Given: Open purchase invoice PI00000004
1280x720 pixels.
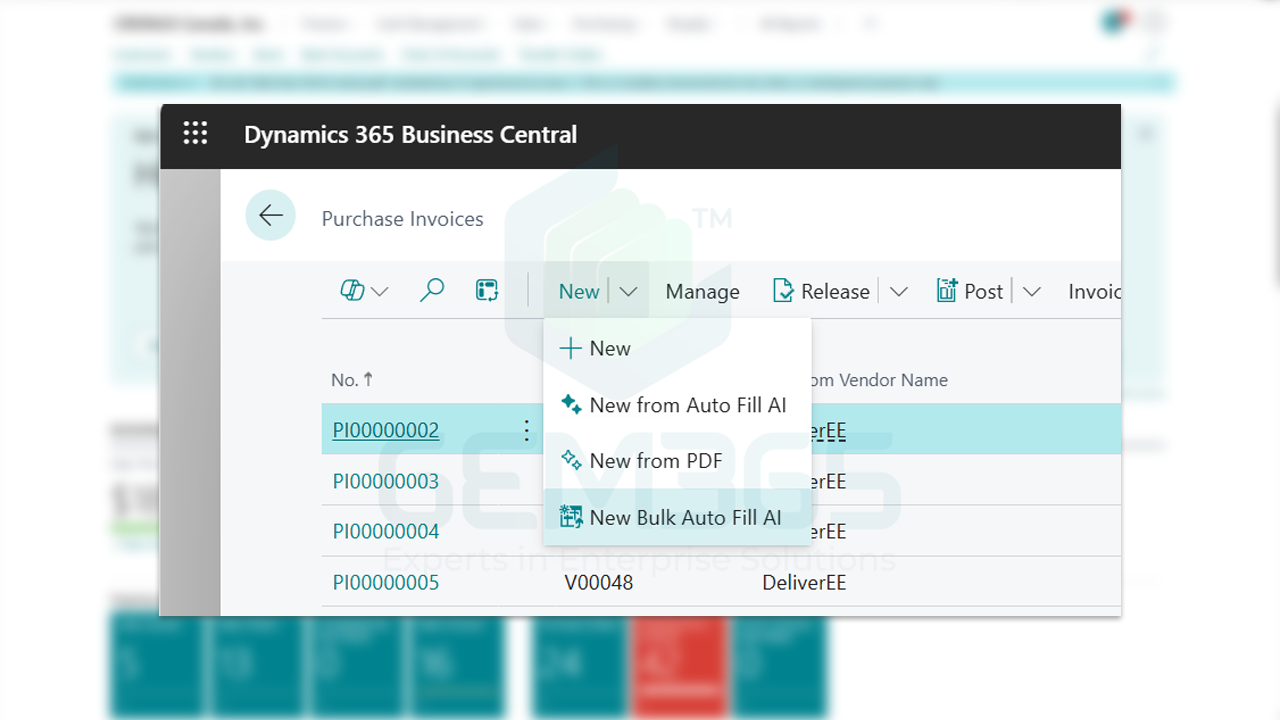Looking at the screenshot, I should pos(386,532).
